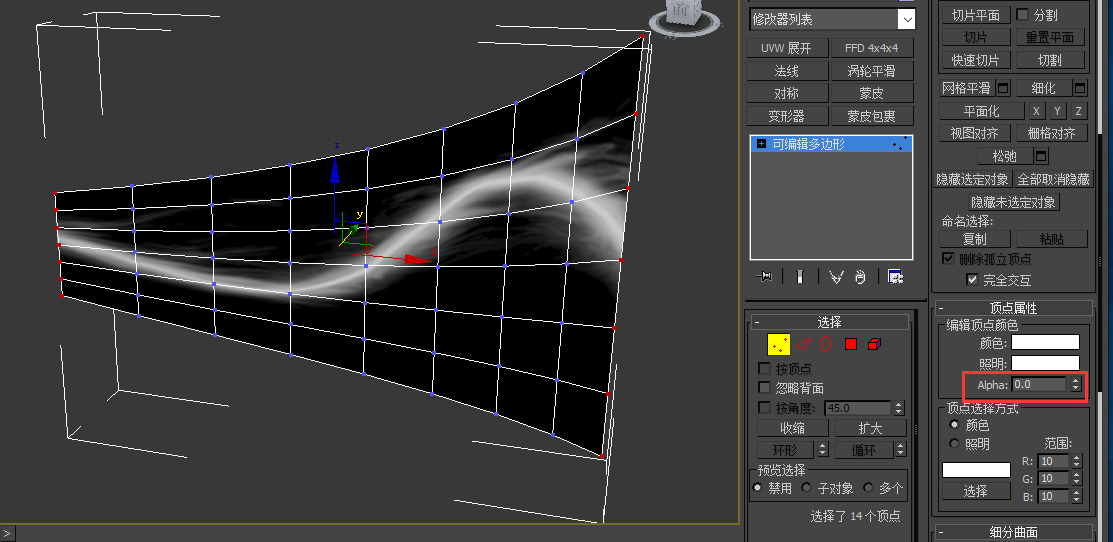Click the 全部取消隐藏 button

[x=1053, y=179]
